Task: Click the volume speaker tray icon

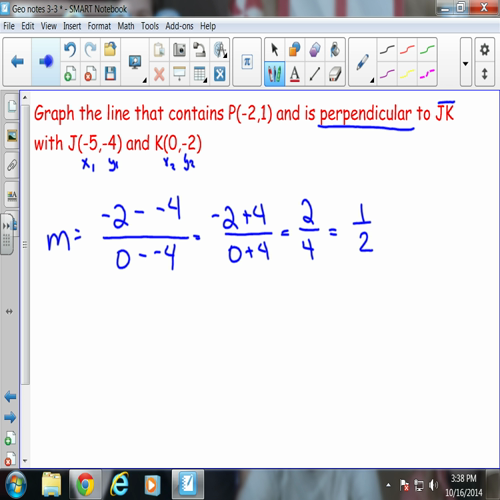Action: (x=433, y=485)
